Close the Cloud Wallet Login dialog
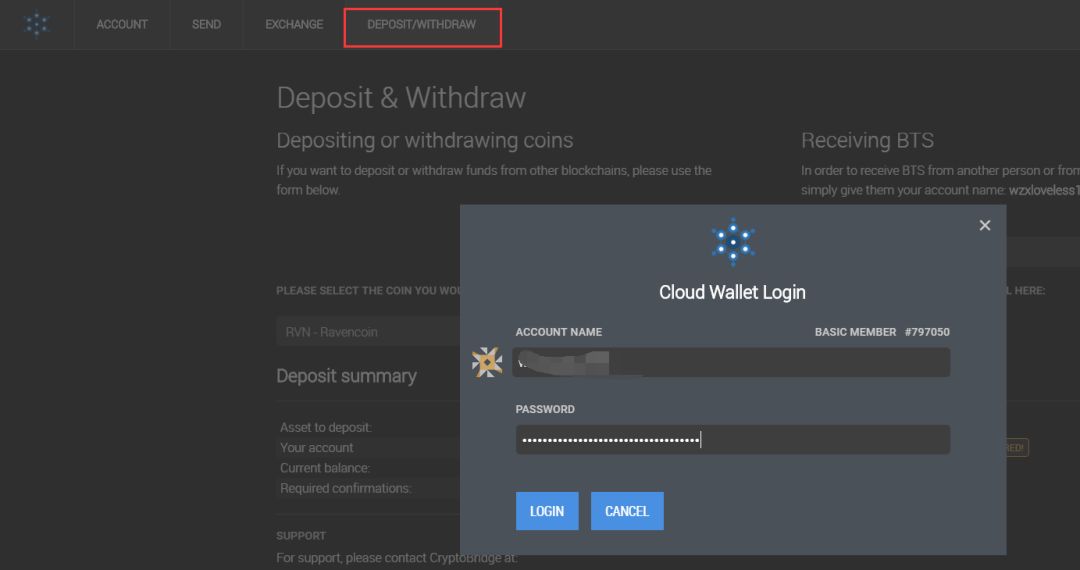Screen dimensions: 1080x570 point(985,225)
